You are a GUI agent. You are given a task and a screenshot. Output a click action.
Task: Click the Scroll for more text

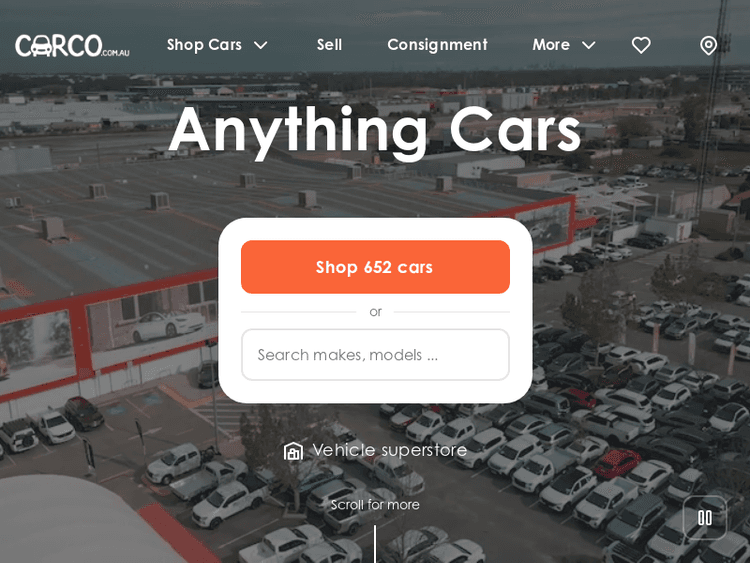click(375, 505)
